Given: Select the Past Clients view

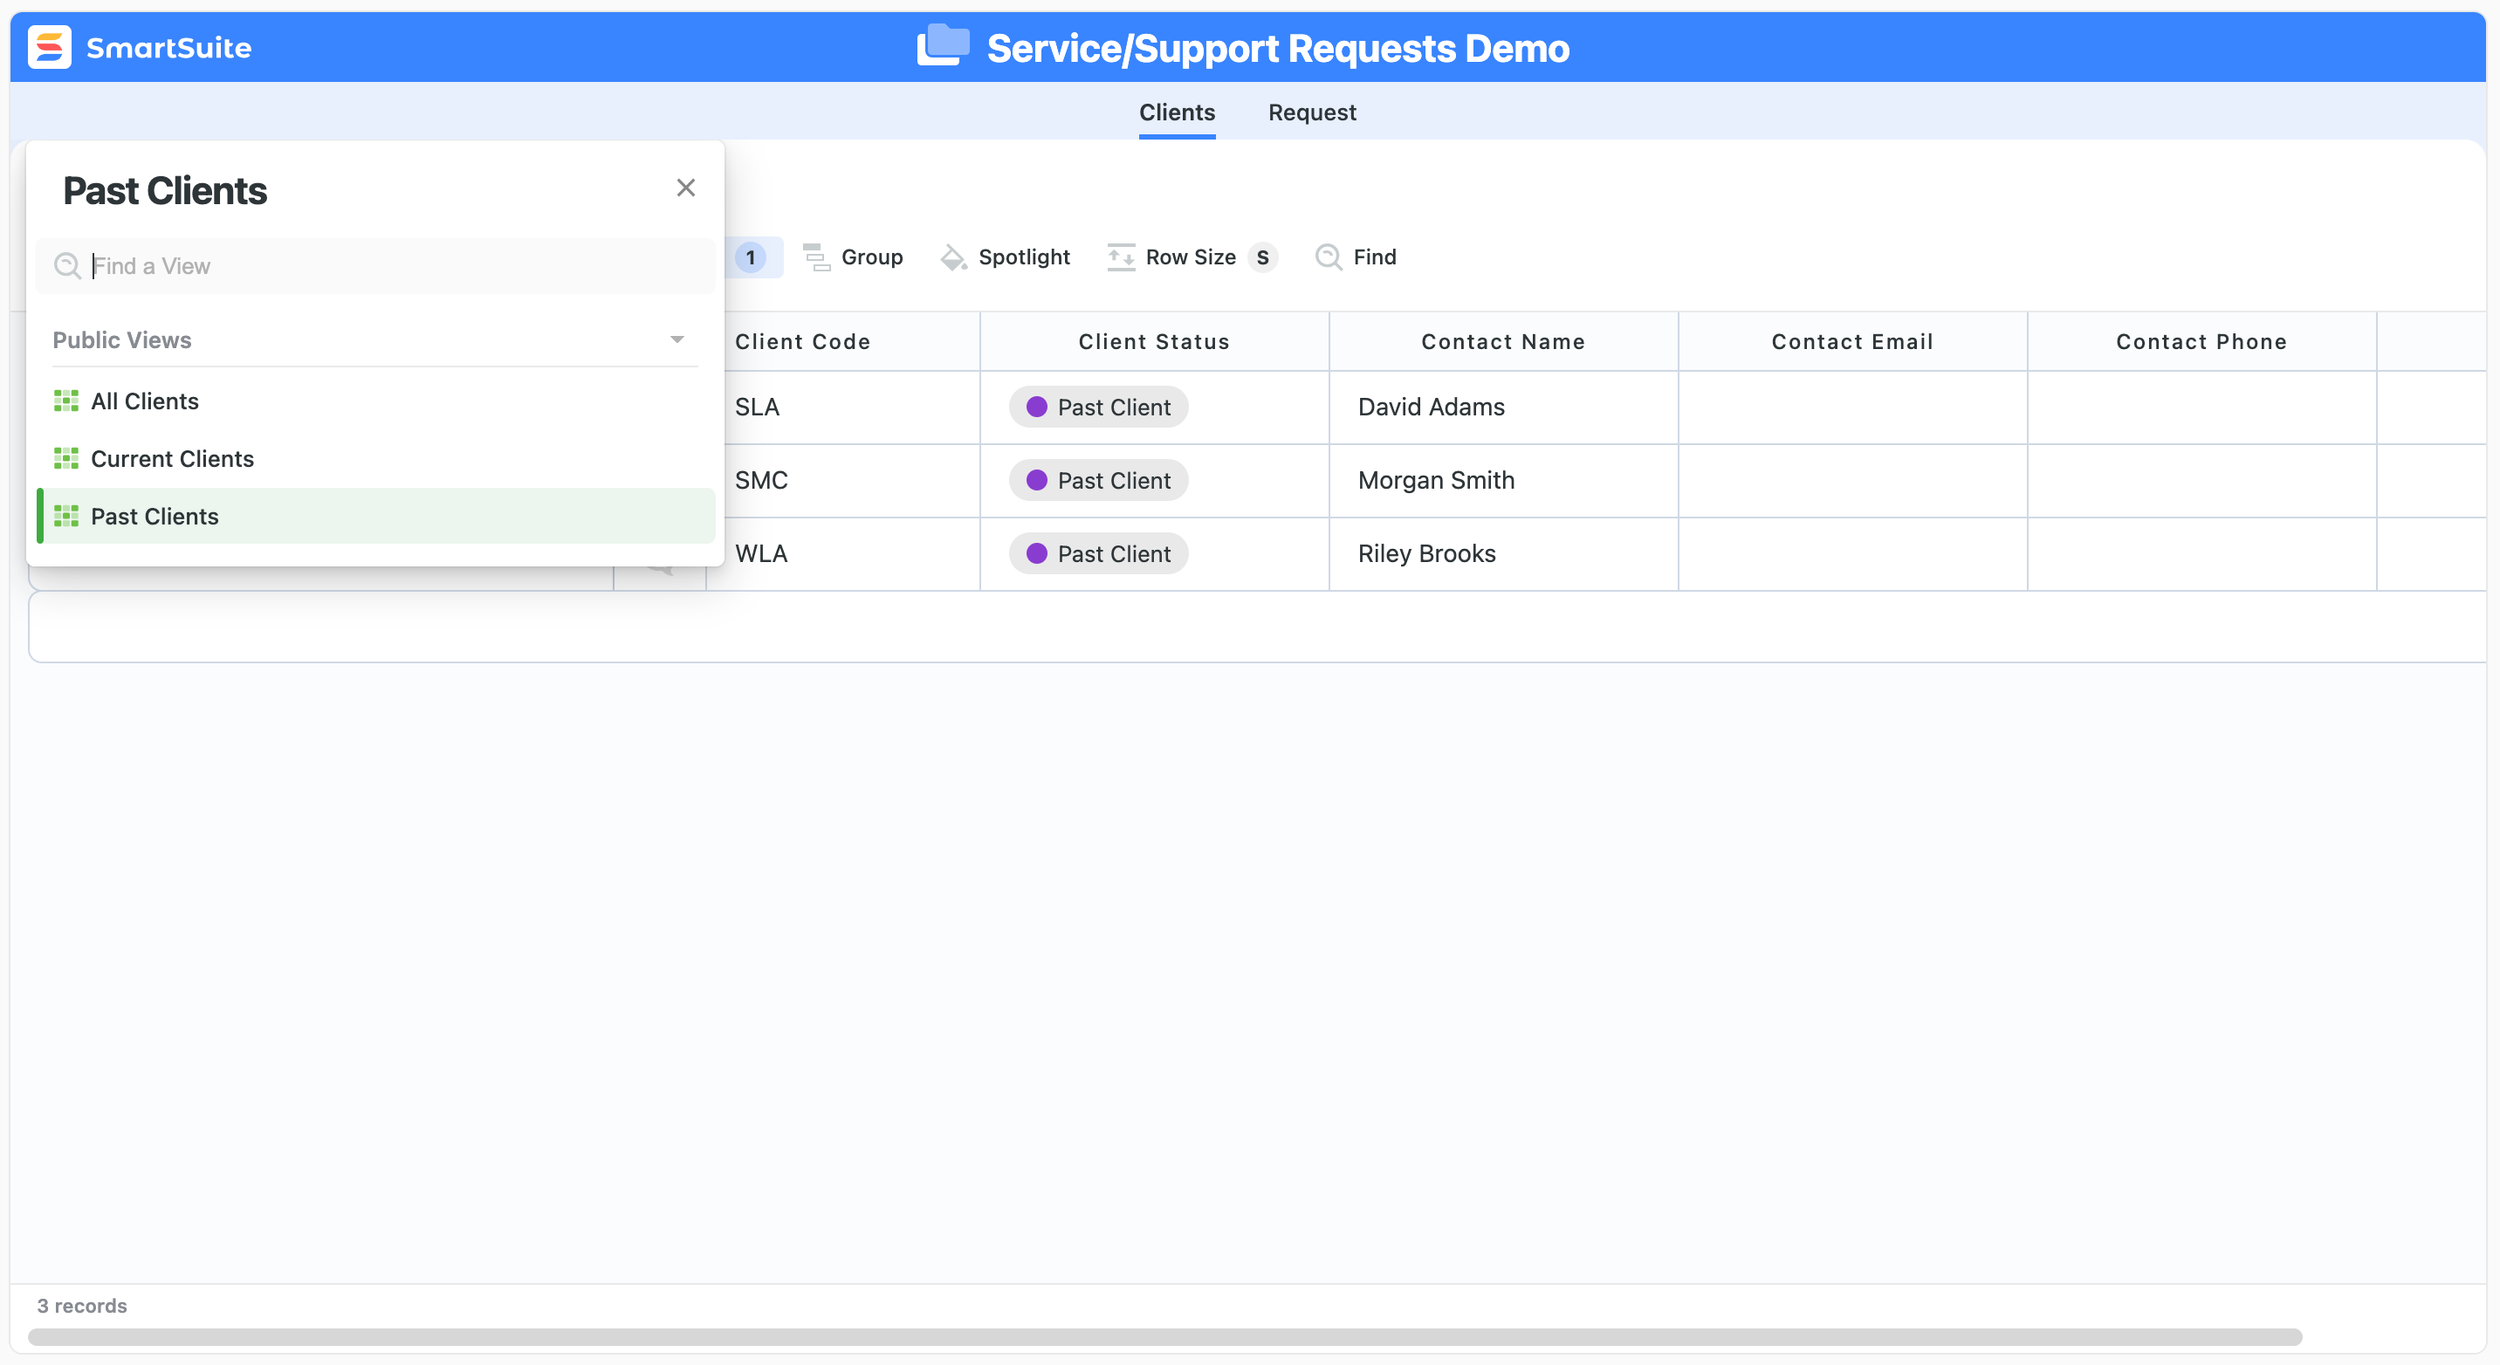Looking at the screenshot, I should (x=375, y=516).
